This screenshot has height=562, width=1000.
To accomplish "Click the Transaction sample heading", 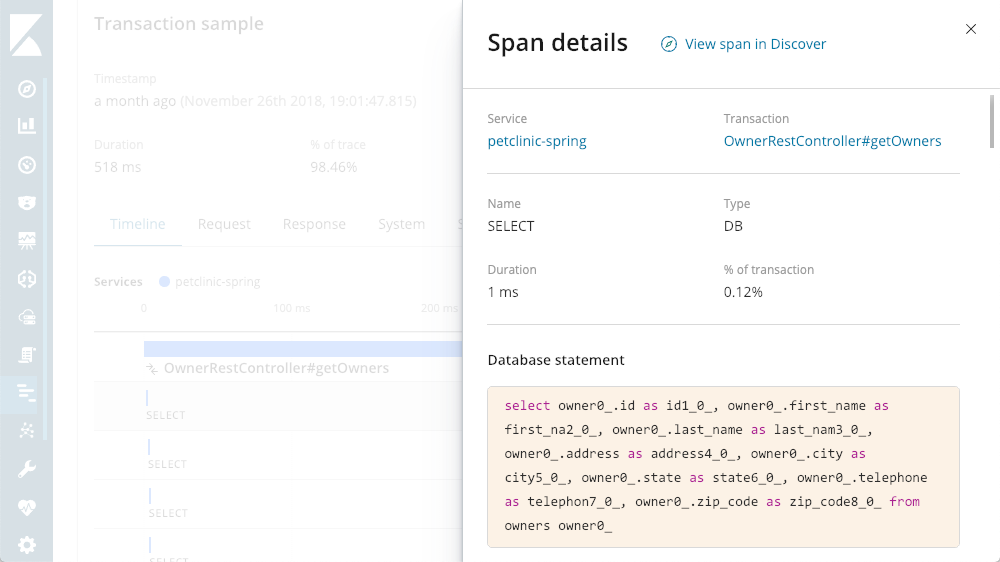I will click(179, 24).
